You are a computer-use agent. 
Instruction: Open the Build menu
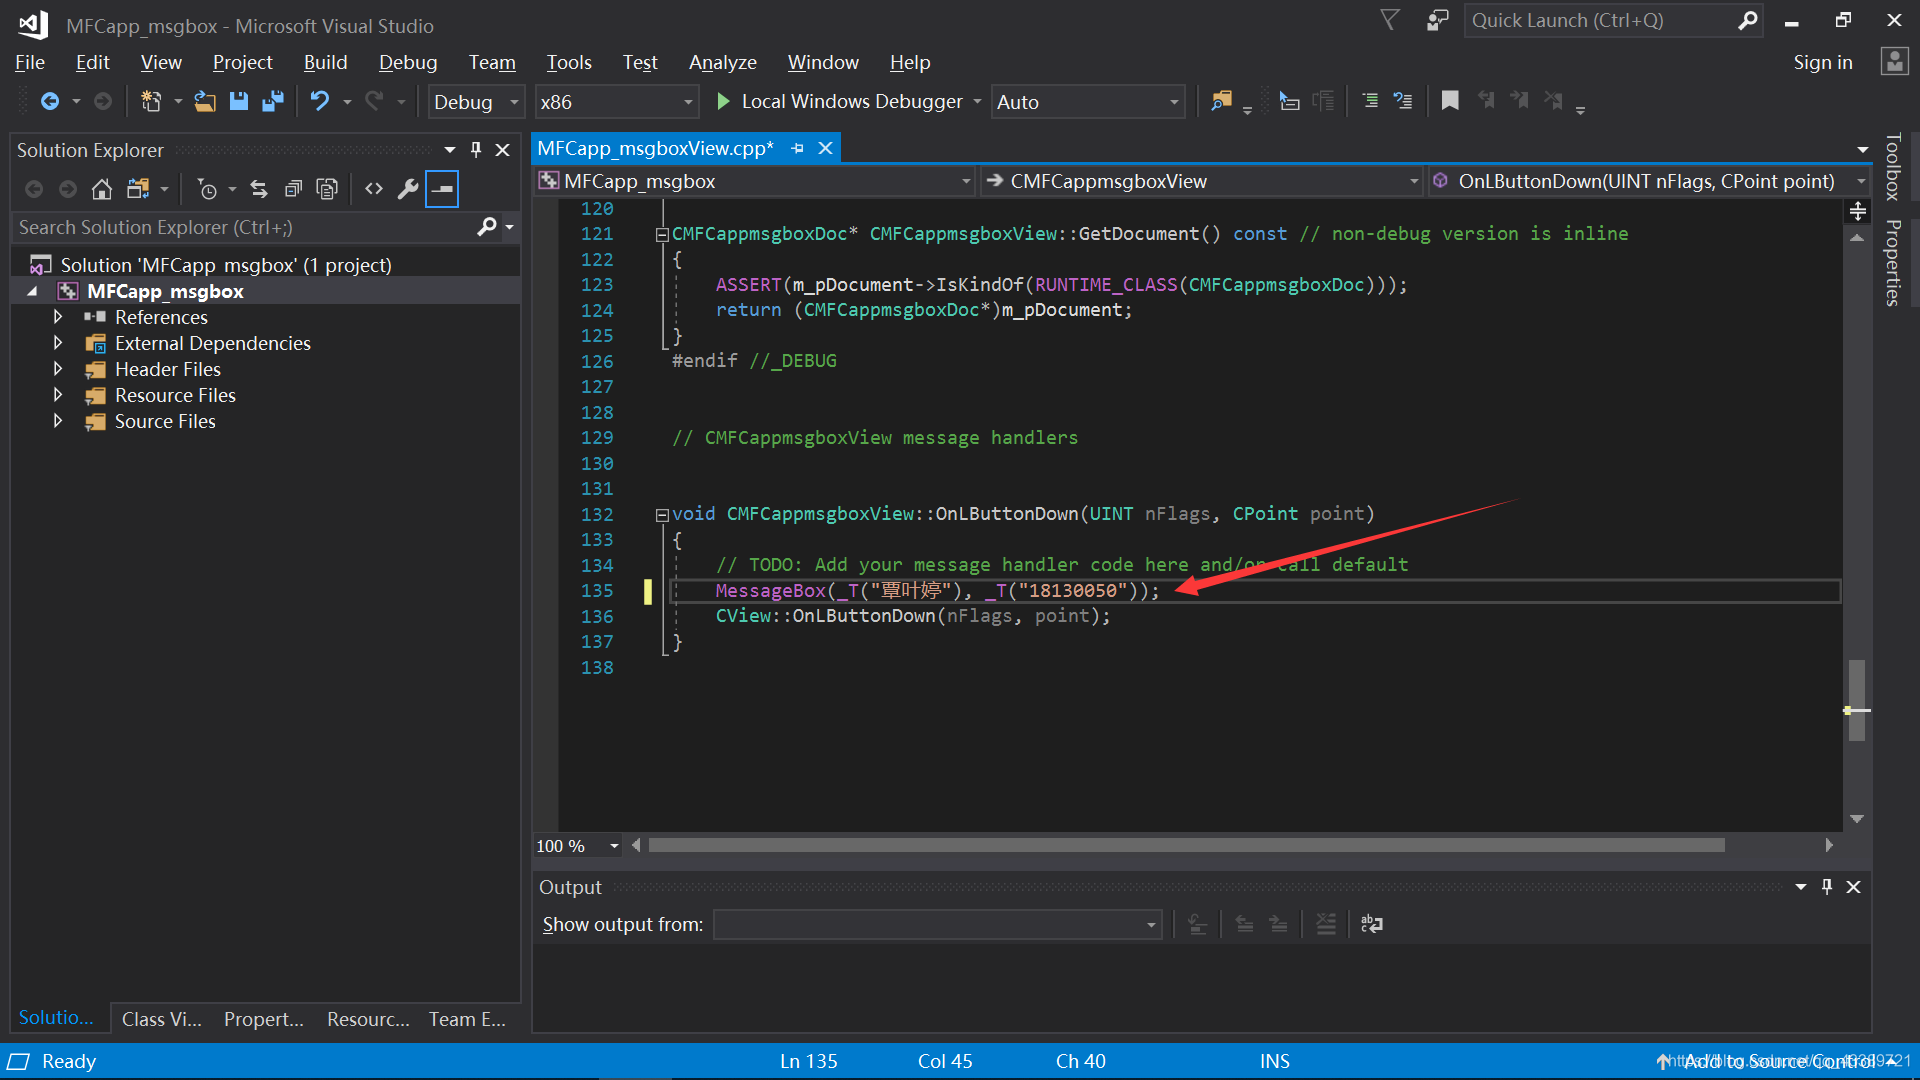click(325, 62)
